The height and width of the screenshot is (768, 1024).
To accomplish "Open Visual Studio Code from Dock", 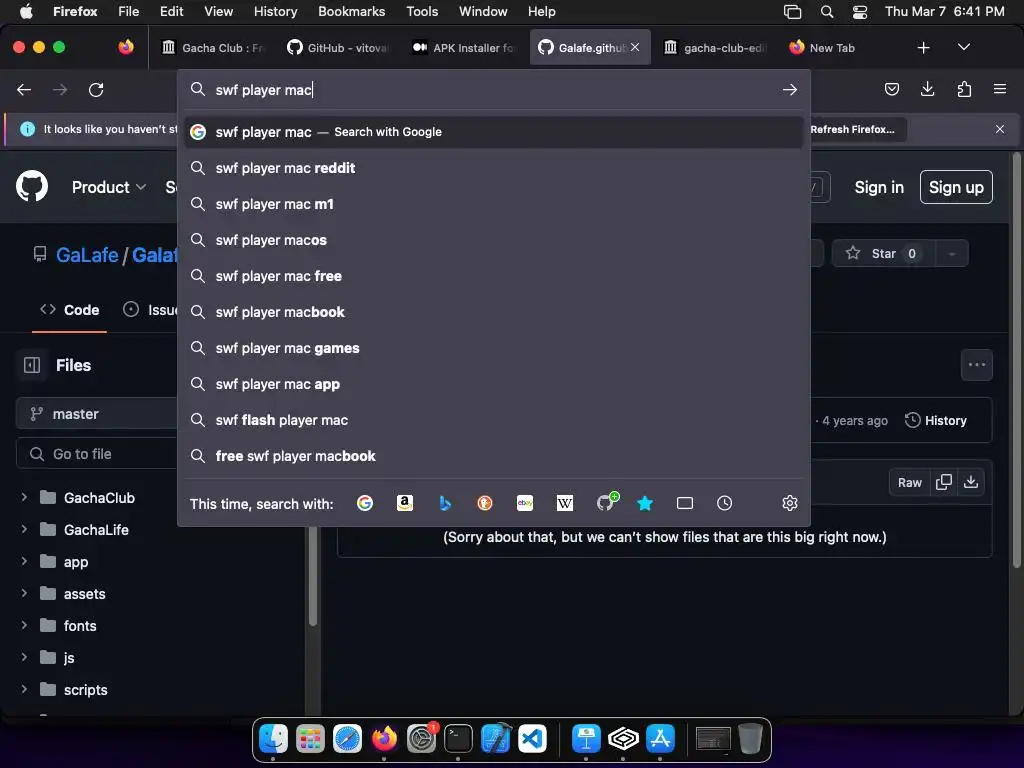I will click(532, 739).
